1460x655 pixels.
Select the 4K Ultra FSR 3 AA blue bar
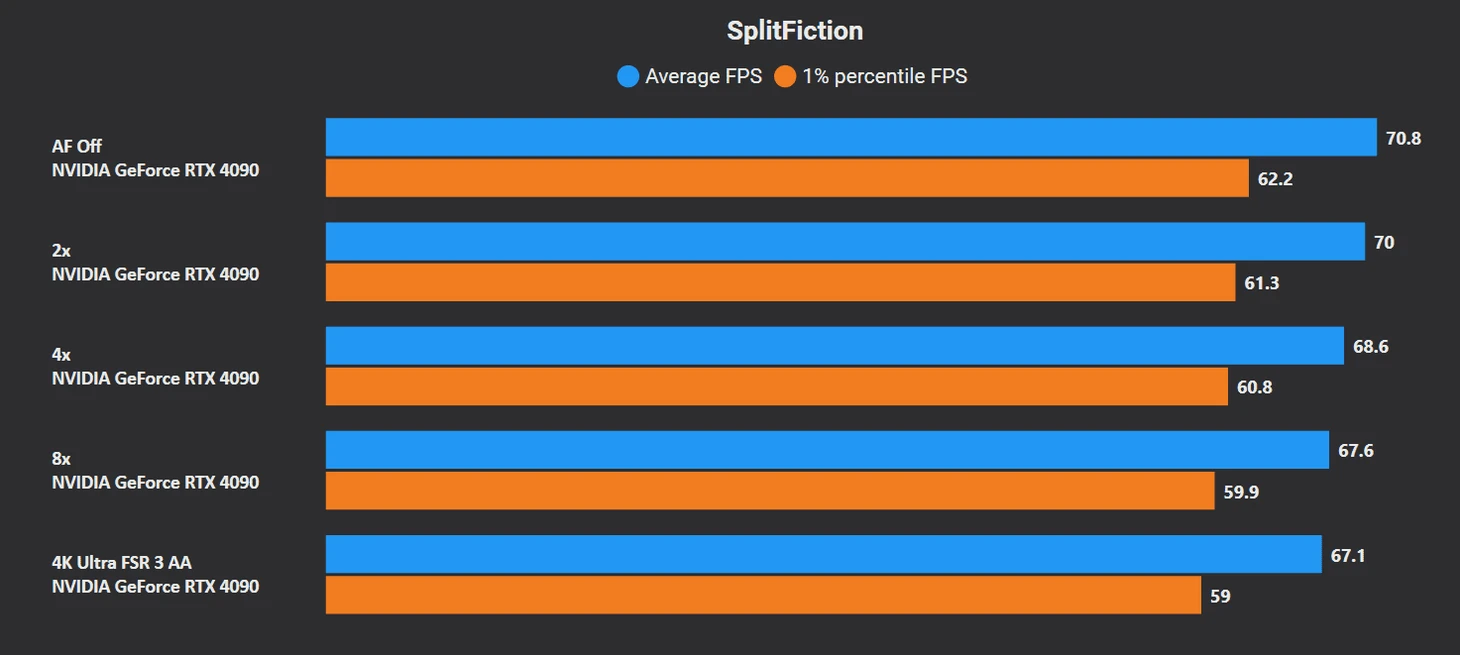point(824,553)
